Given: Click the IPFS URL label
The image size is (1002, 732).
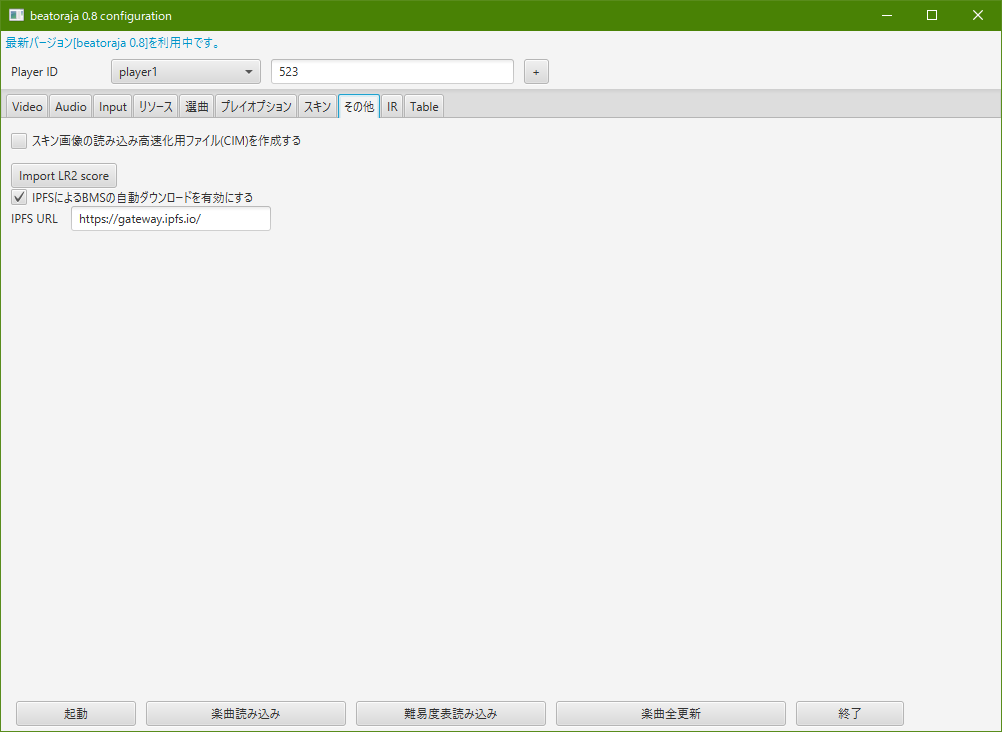Looking at the screenshot, I should point(35,219).
